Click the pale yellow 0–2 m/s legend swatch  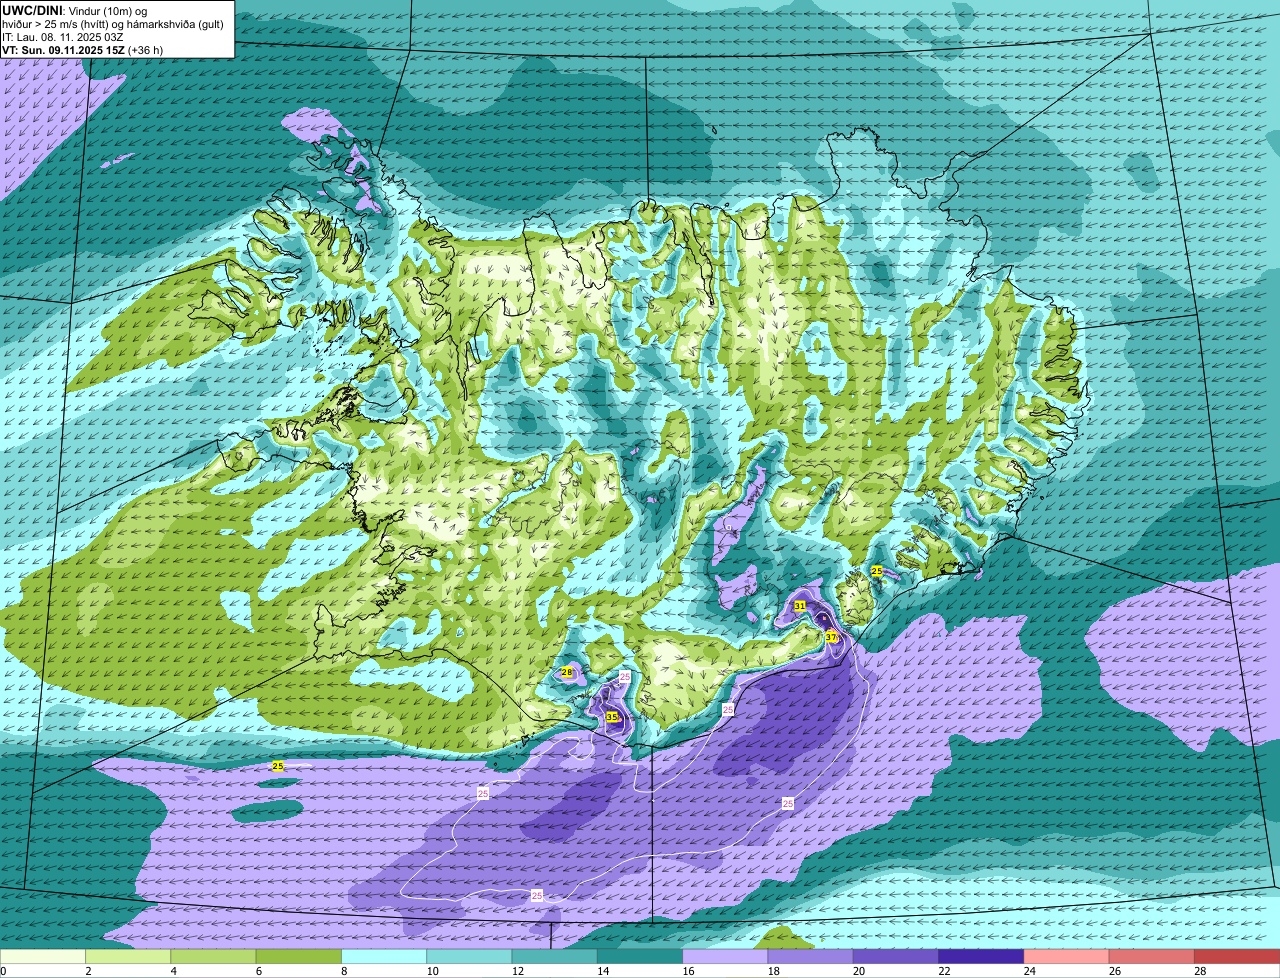click(x=42, y=957)
